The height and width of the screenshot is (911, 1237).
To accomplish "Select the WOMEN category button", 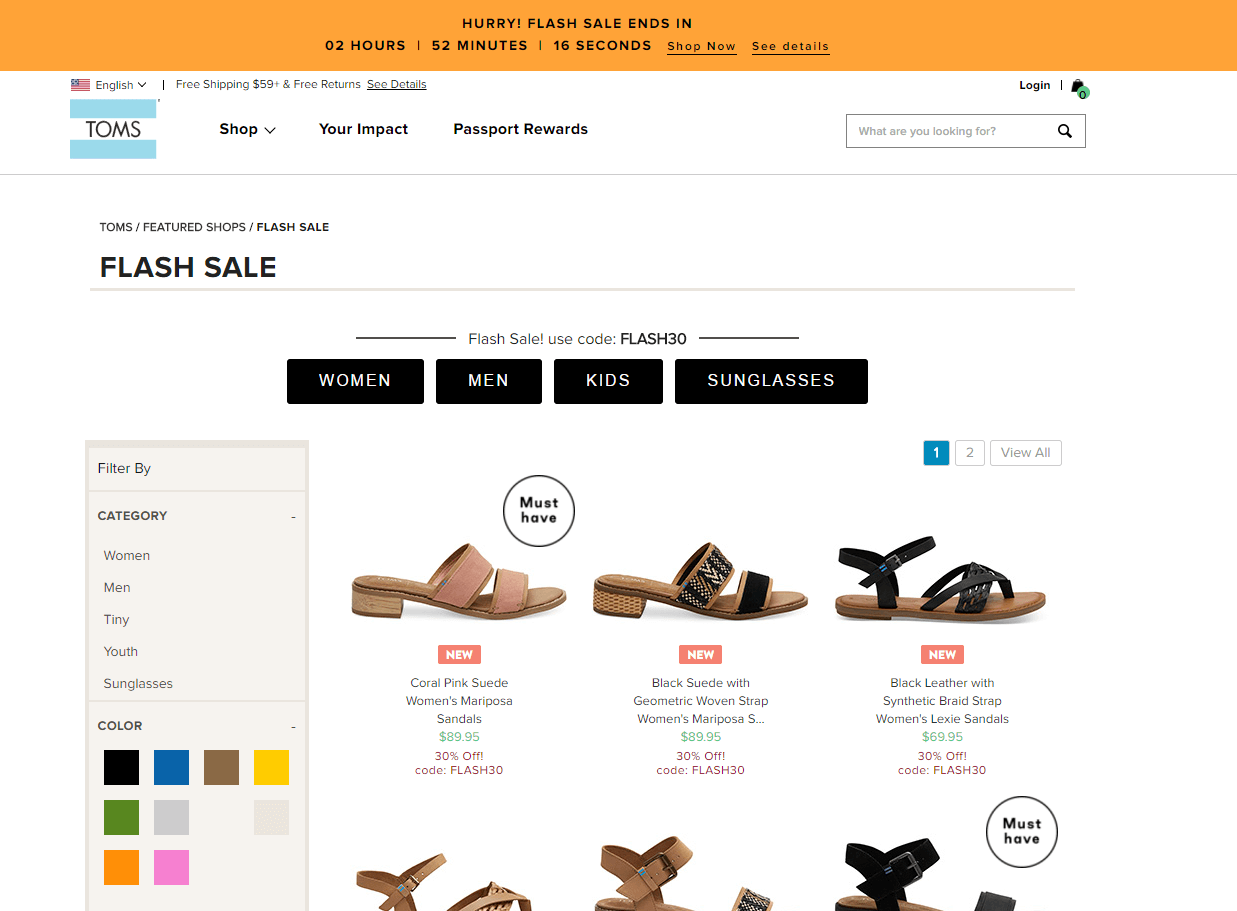I will [355, 381].
